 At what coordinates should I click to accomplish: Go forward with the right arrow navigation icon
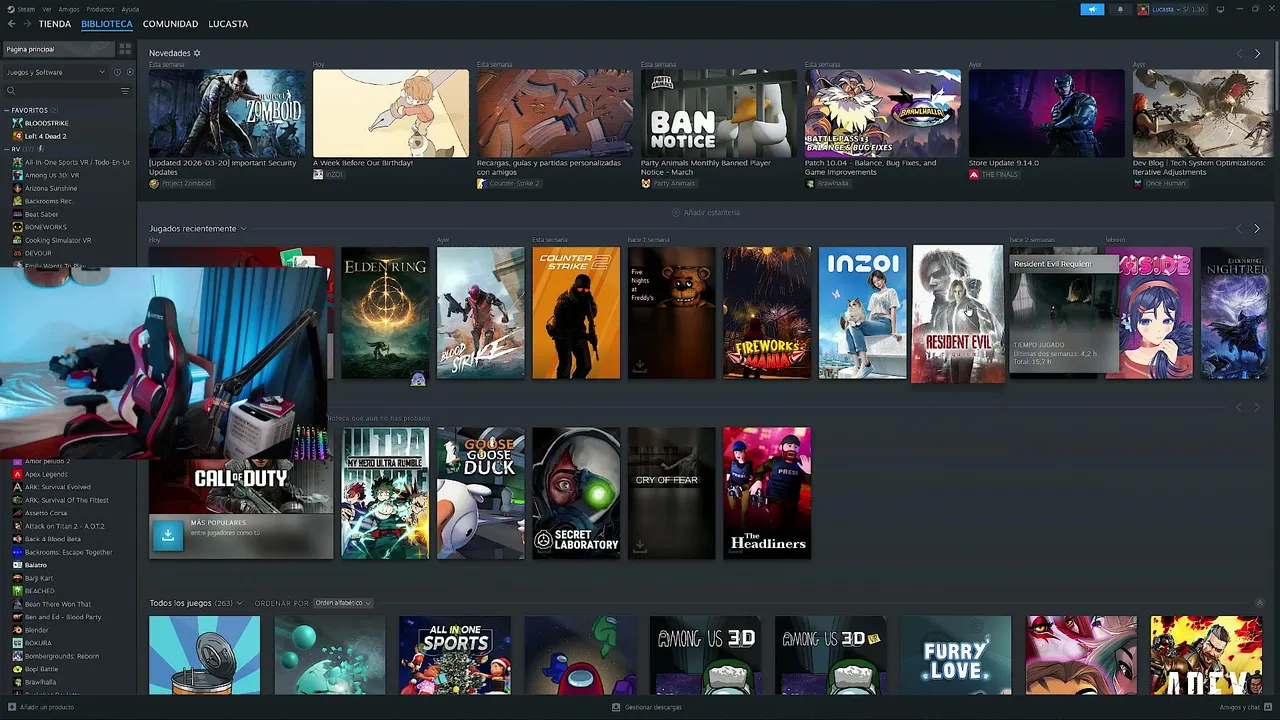click(x=27, y=24)
